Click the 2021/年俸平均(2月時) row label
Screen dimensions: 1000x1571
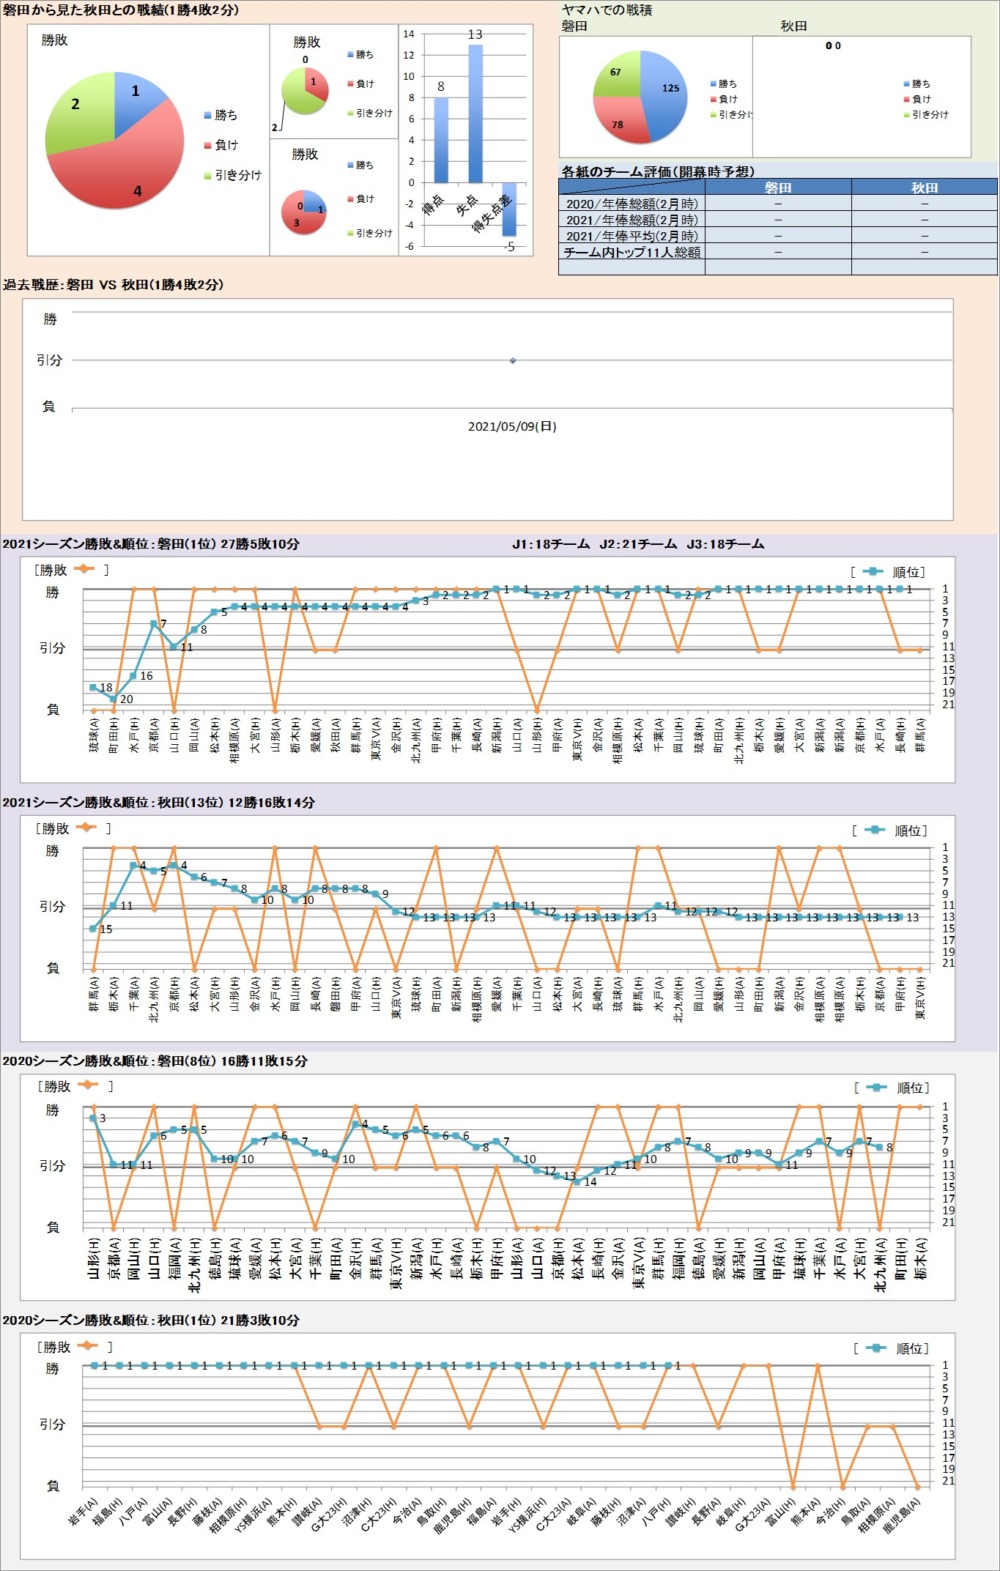pos(631,237)
